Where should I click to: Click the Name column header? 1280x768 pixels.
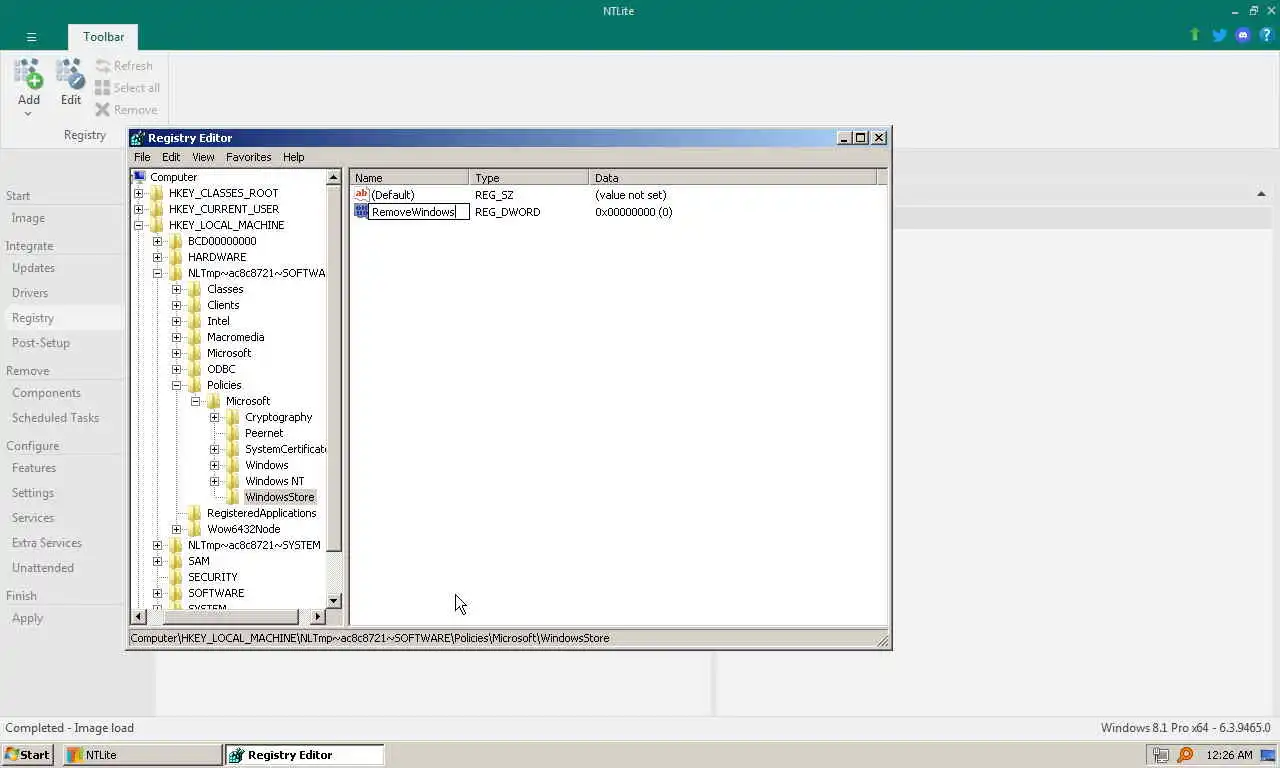click(410, 178)
